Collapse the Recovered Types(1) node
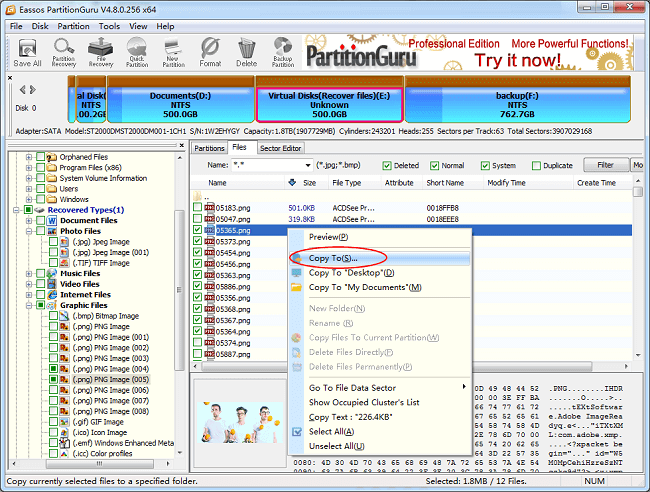 pos(16,210)
